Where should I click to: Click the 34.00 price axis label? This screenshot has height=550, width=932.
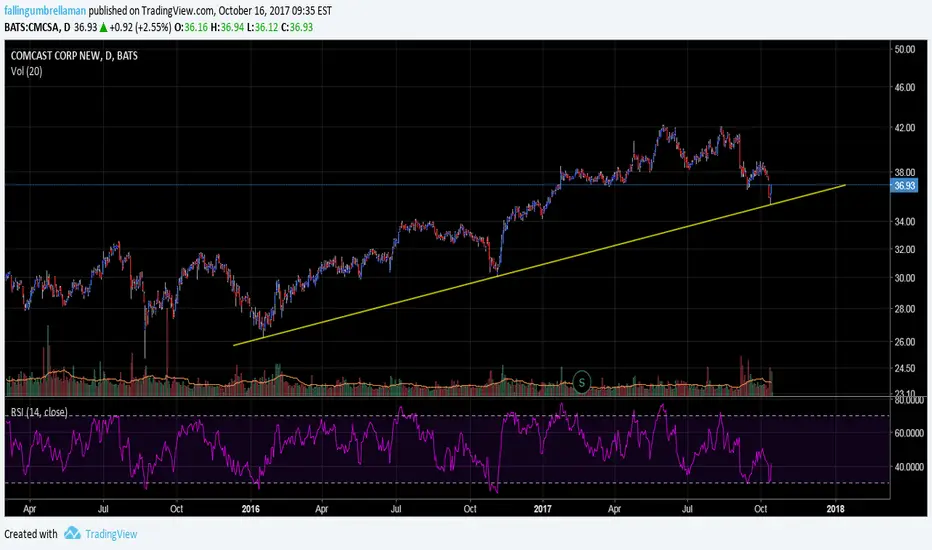[905, 222]
